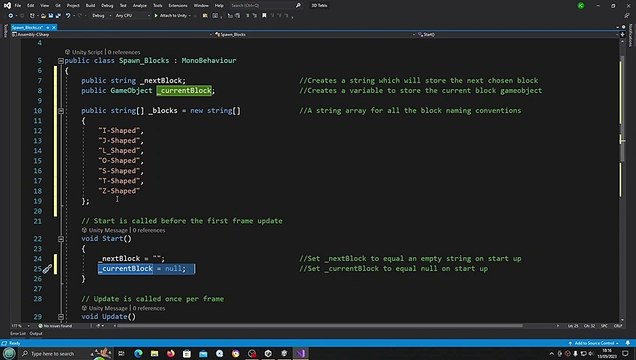Click the bookmark toolbar icon
The image size is (636, 360).
click(264, 15)
